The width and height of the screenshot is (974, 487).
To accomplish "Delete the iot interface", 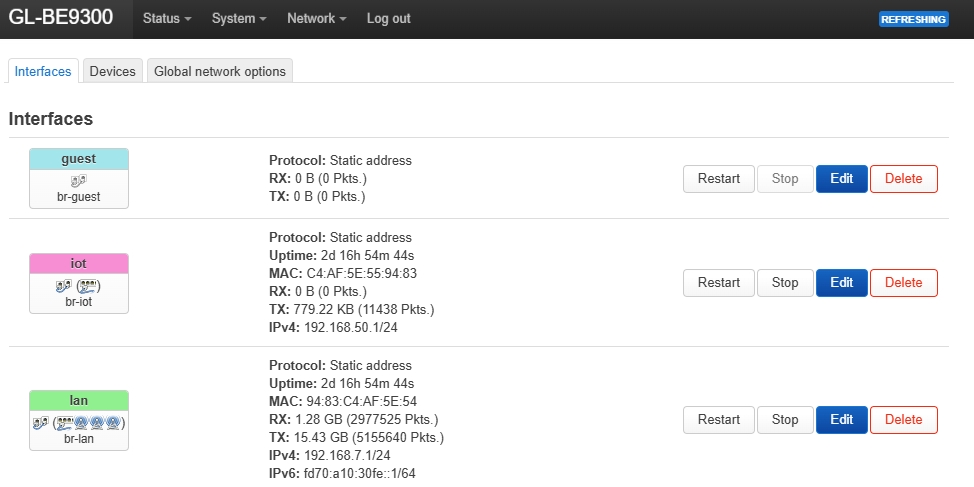I will pos(903,283).
